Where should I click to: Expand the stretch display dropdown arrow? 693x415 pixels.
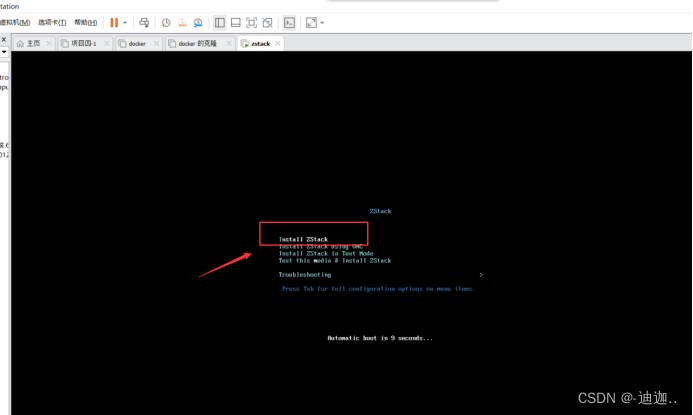click(322, 23)
